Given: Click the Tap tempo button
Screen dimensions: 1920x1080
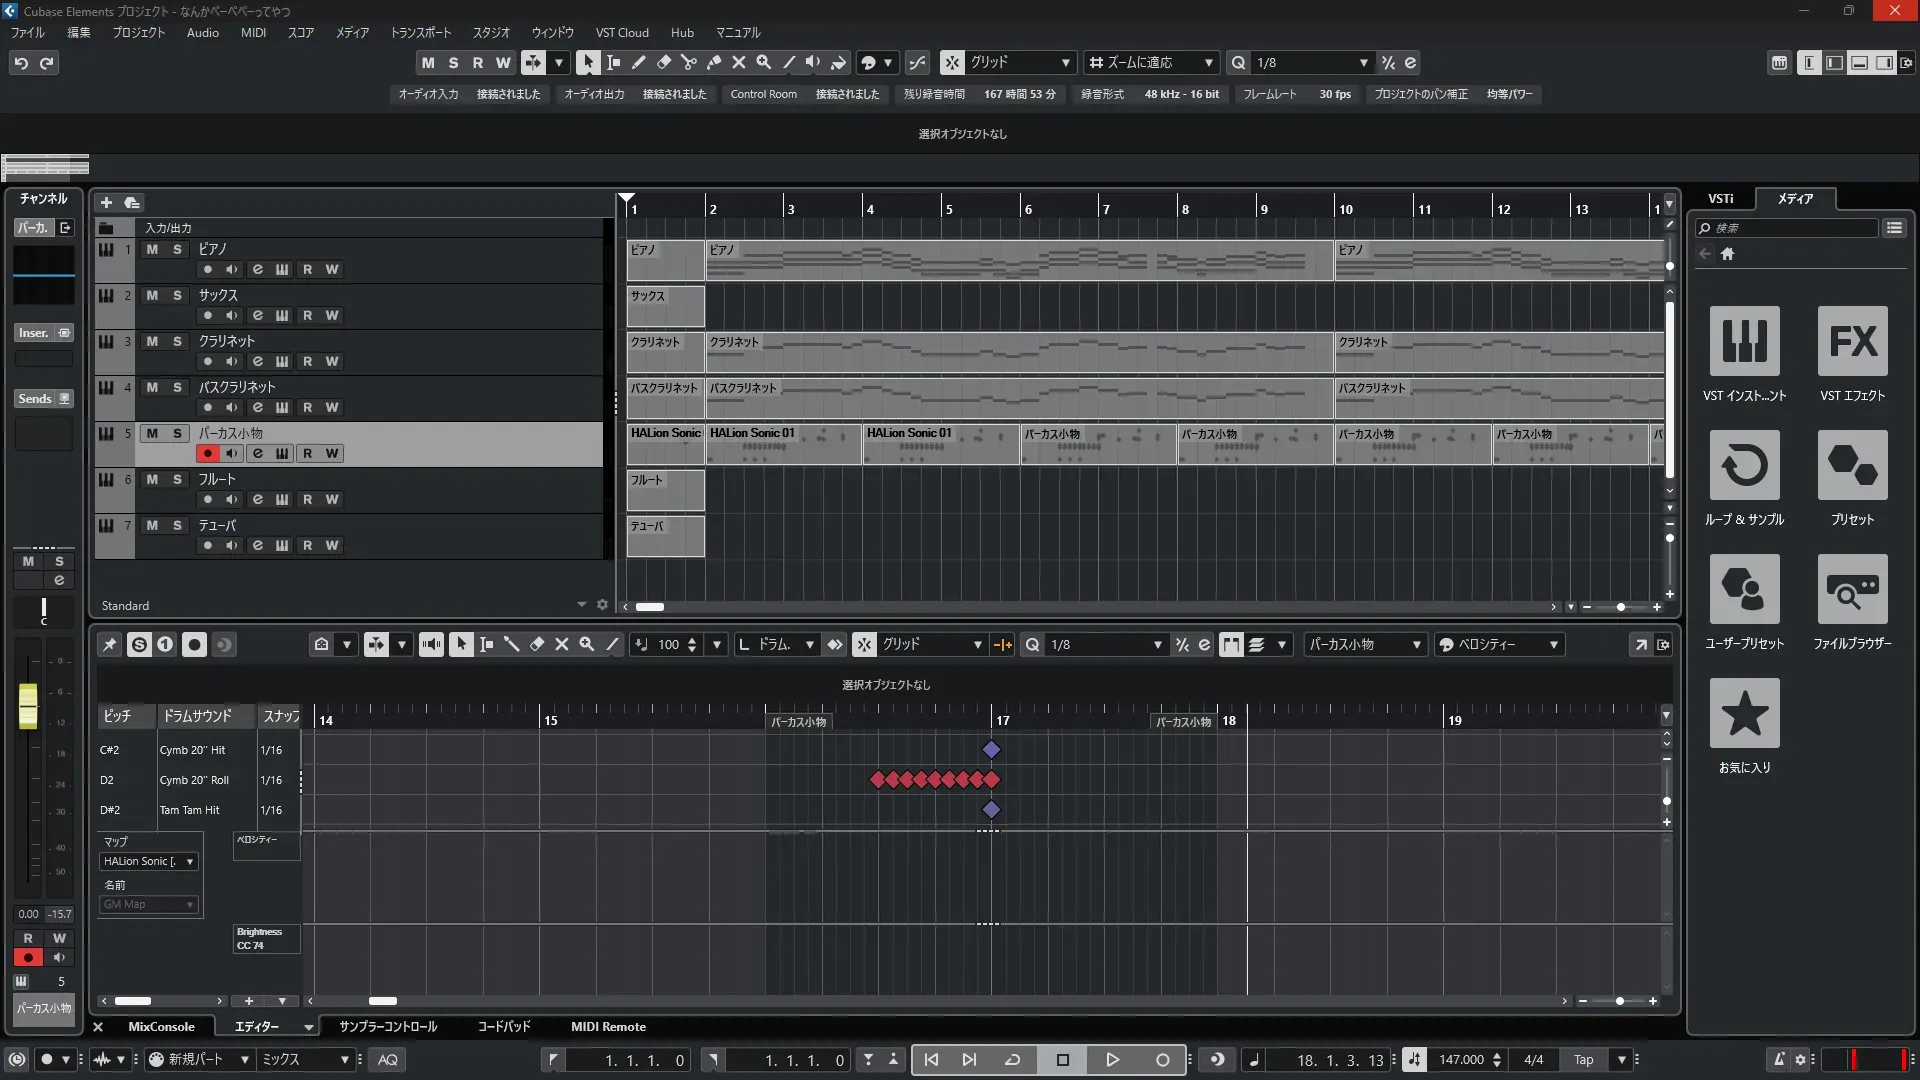Looking at the screenshot, I should (1583, 1060).
